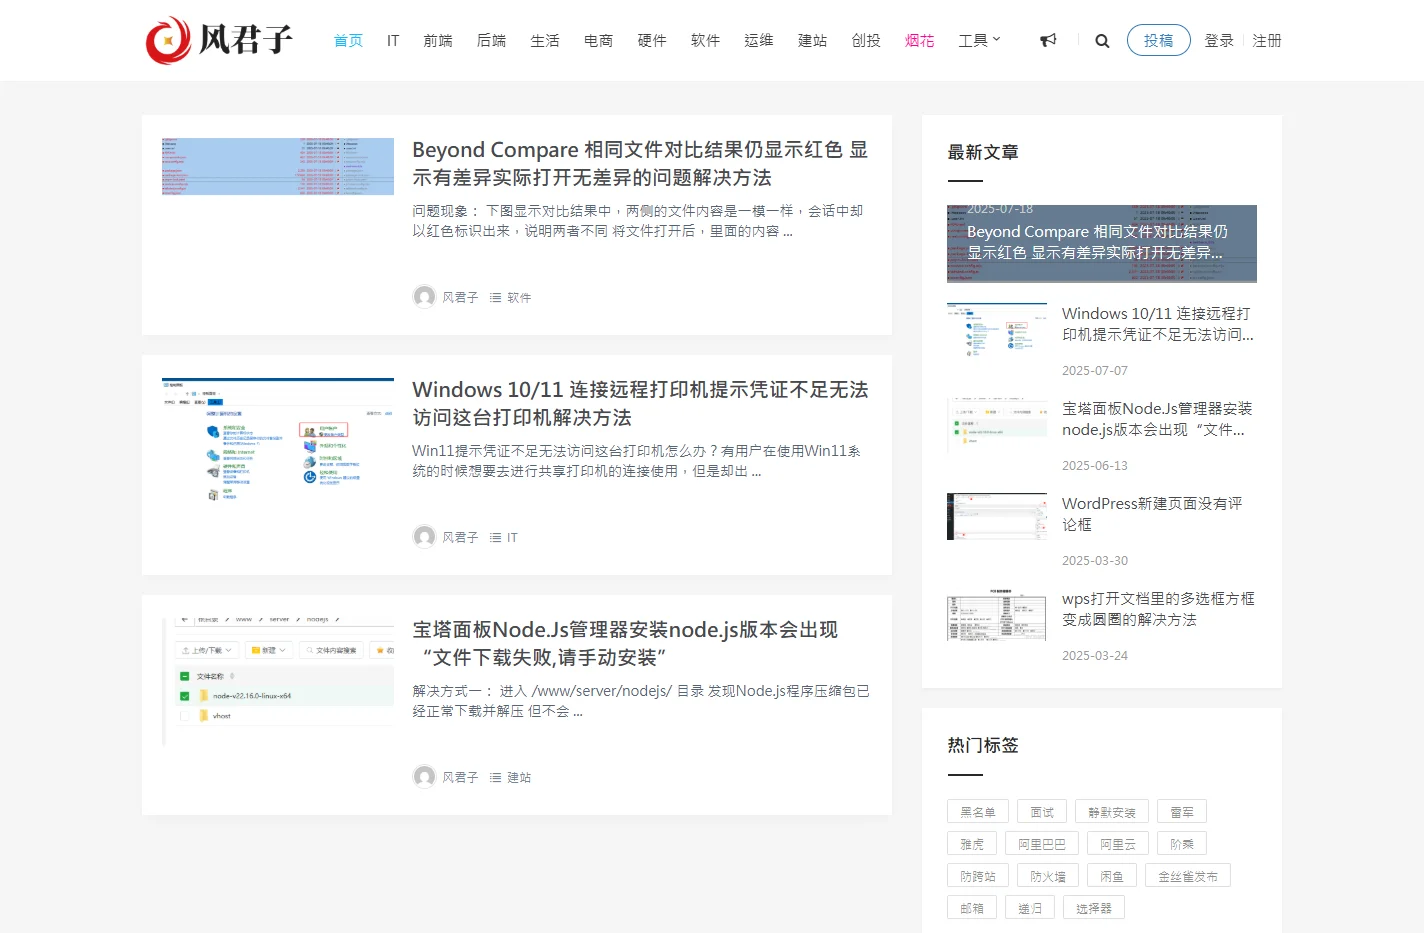Open sidebar WordPress新建页面 thumbnail
This screenshot has width=1424, height=933.
(x=997, y=516)
